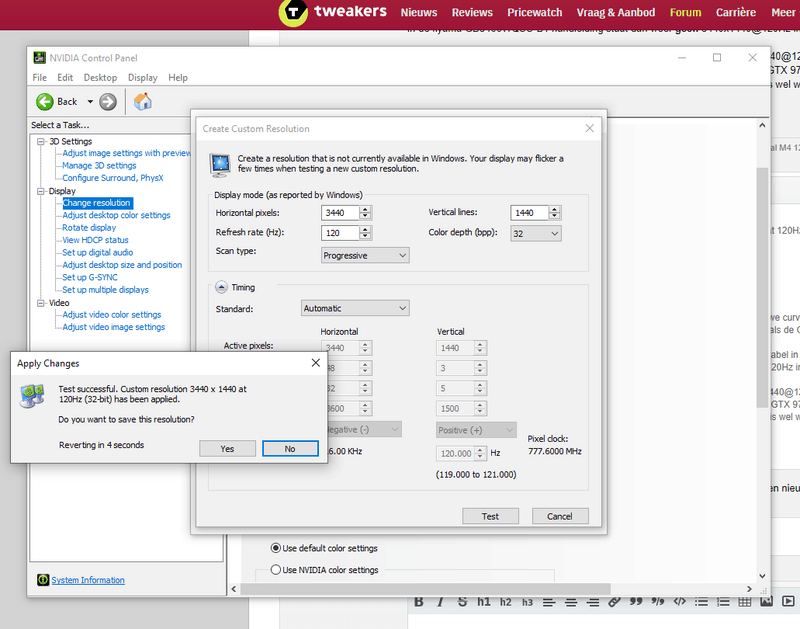Insert code block using code icon

tap(680, 601)
